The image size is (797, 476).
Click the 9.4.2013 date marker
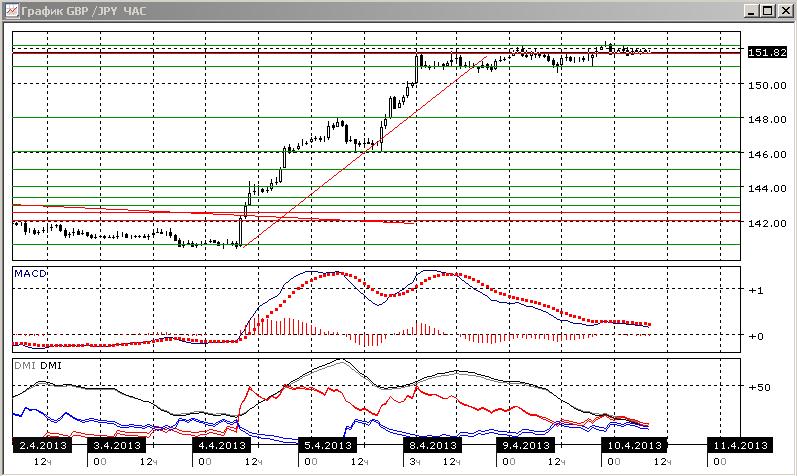coord(526,445)
